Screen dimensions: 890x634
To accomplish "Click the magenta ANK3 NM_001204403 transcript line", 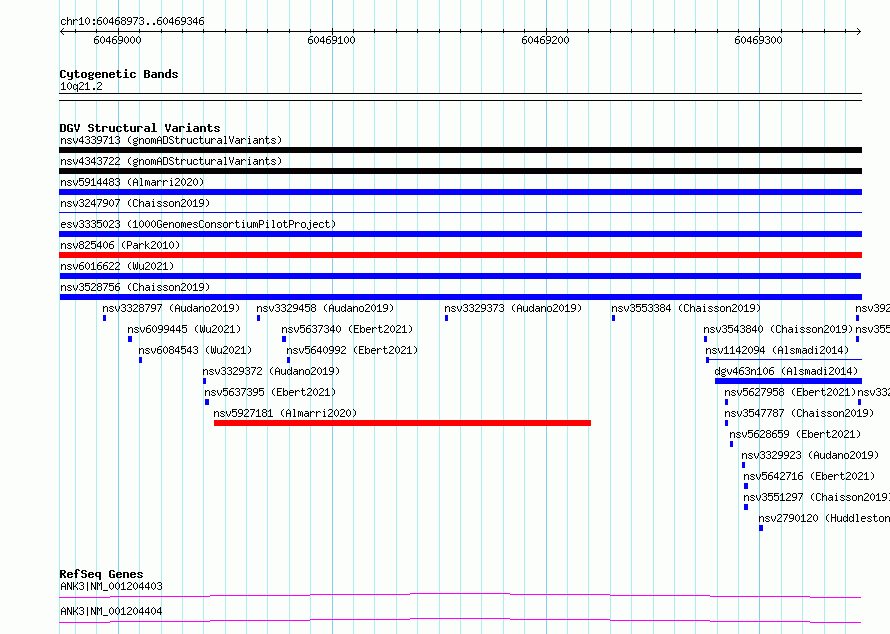I will (x=460, y=595).
